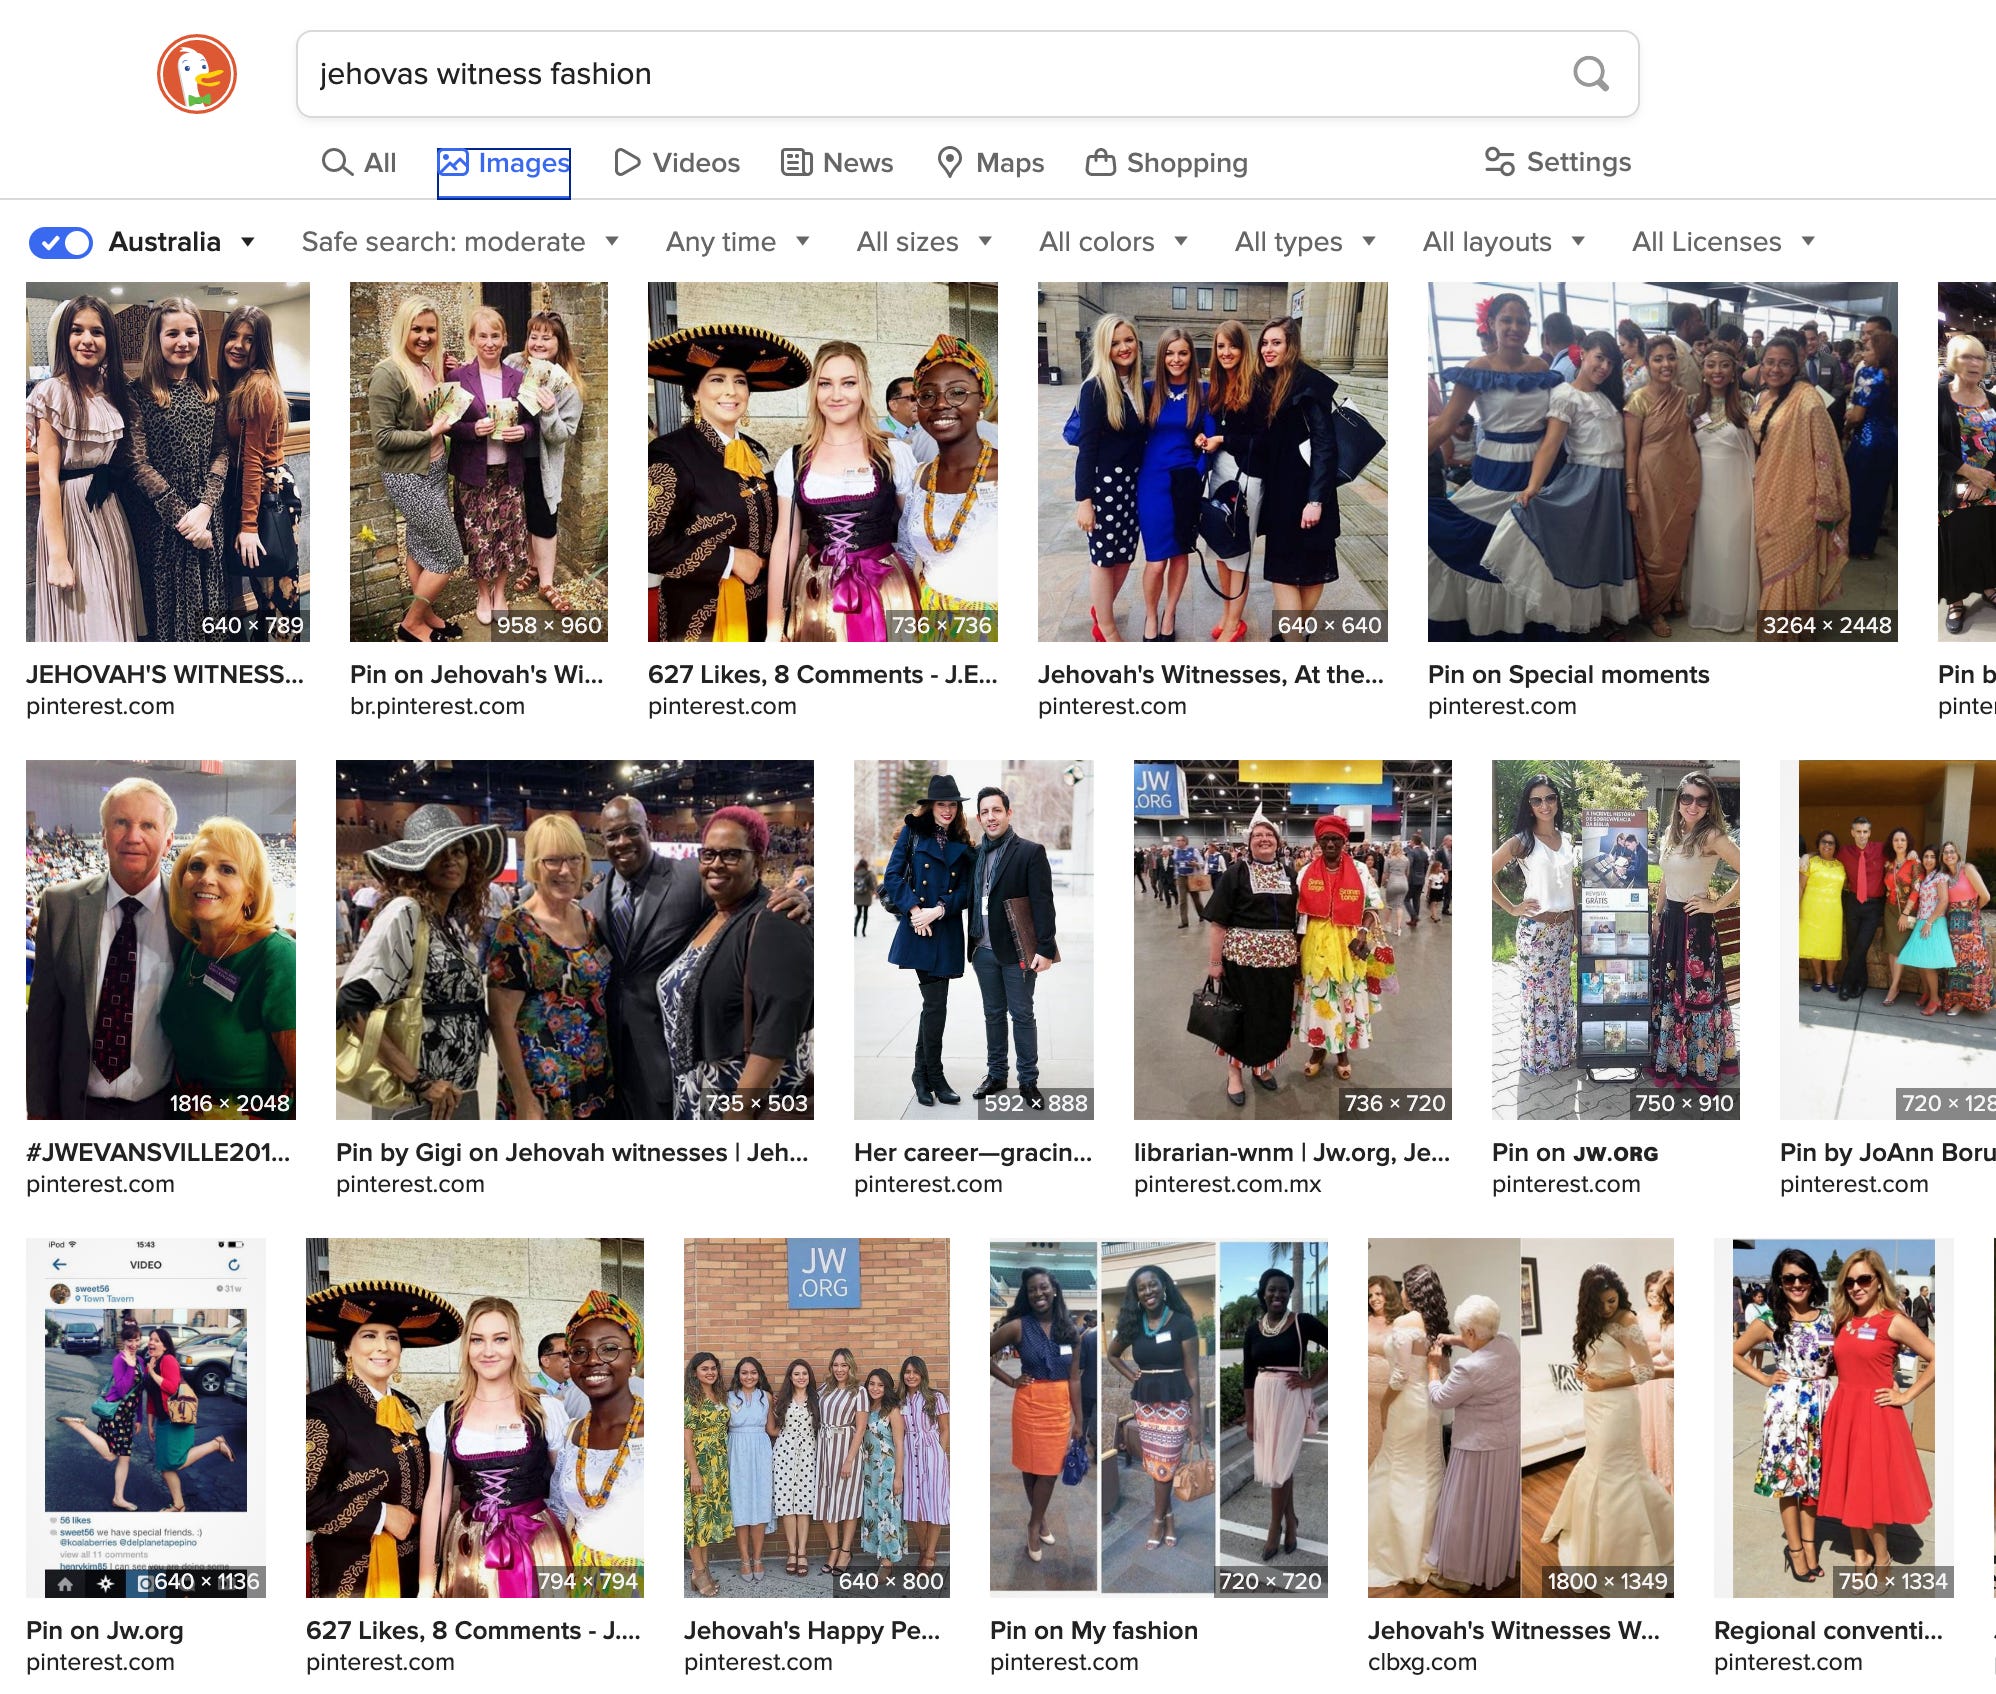Image resolution: width=1996 pixels, height=1694 pixels.
Task: Open the 'Pin on Special moments' link
Action: (x=1568, y=674)
